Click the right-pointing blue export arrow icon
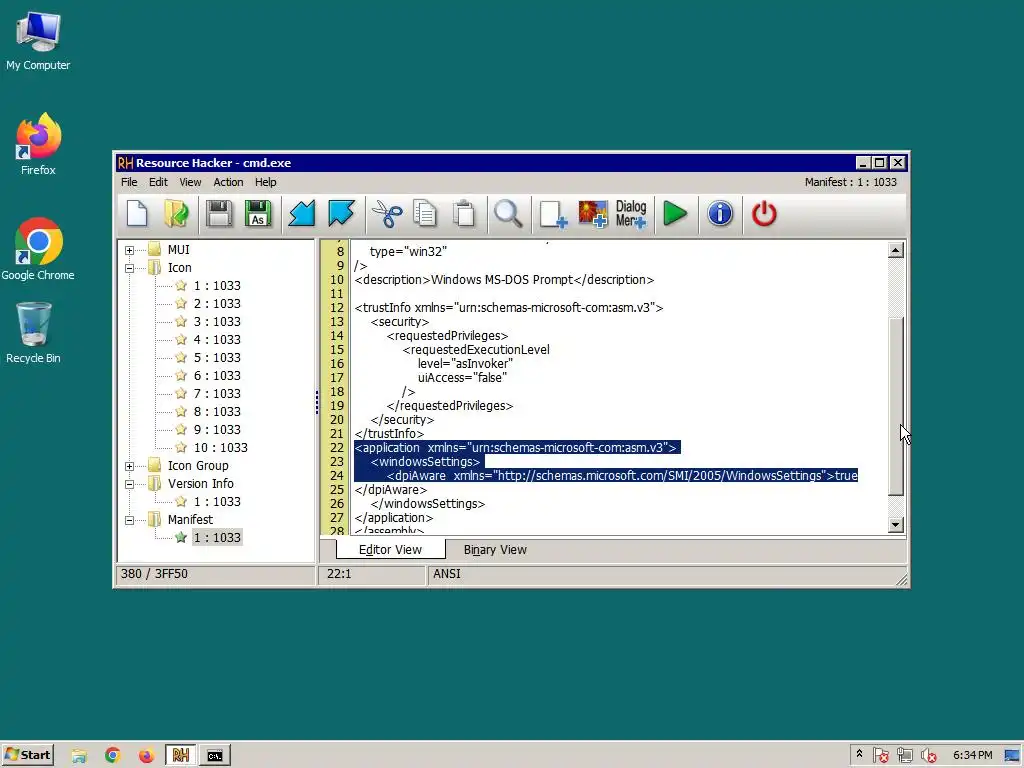The height and width of the screenshot is (768, 1024). [x=341, y=214]
